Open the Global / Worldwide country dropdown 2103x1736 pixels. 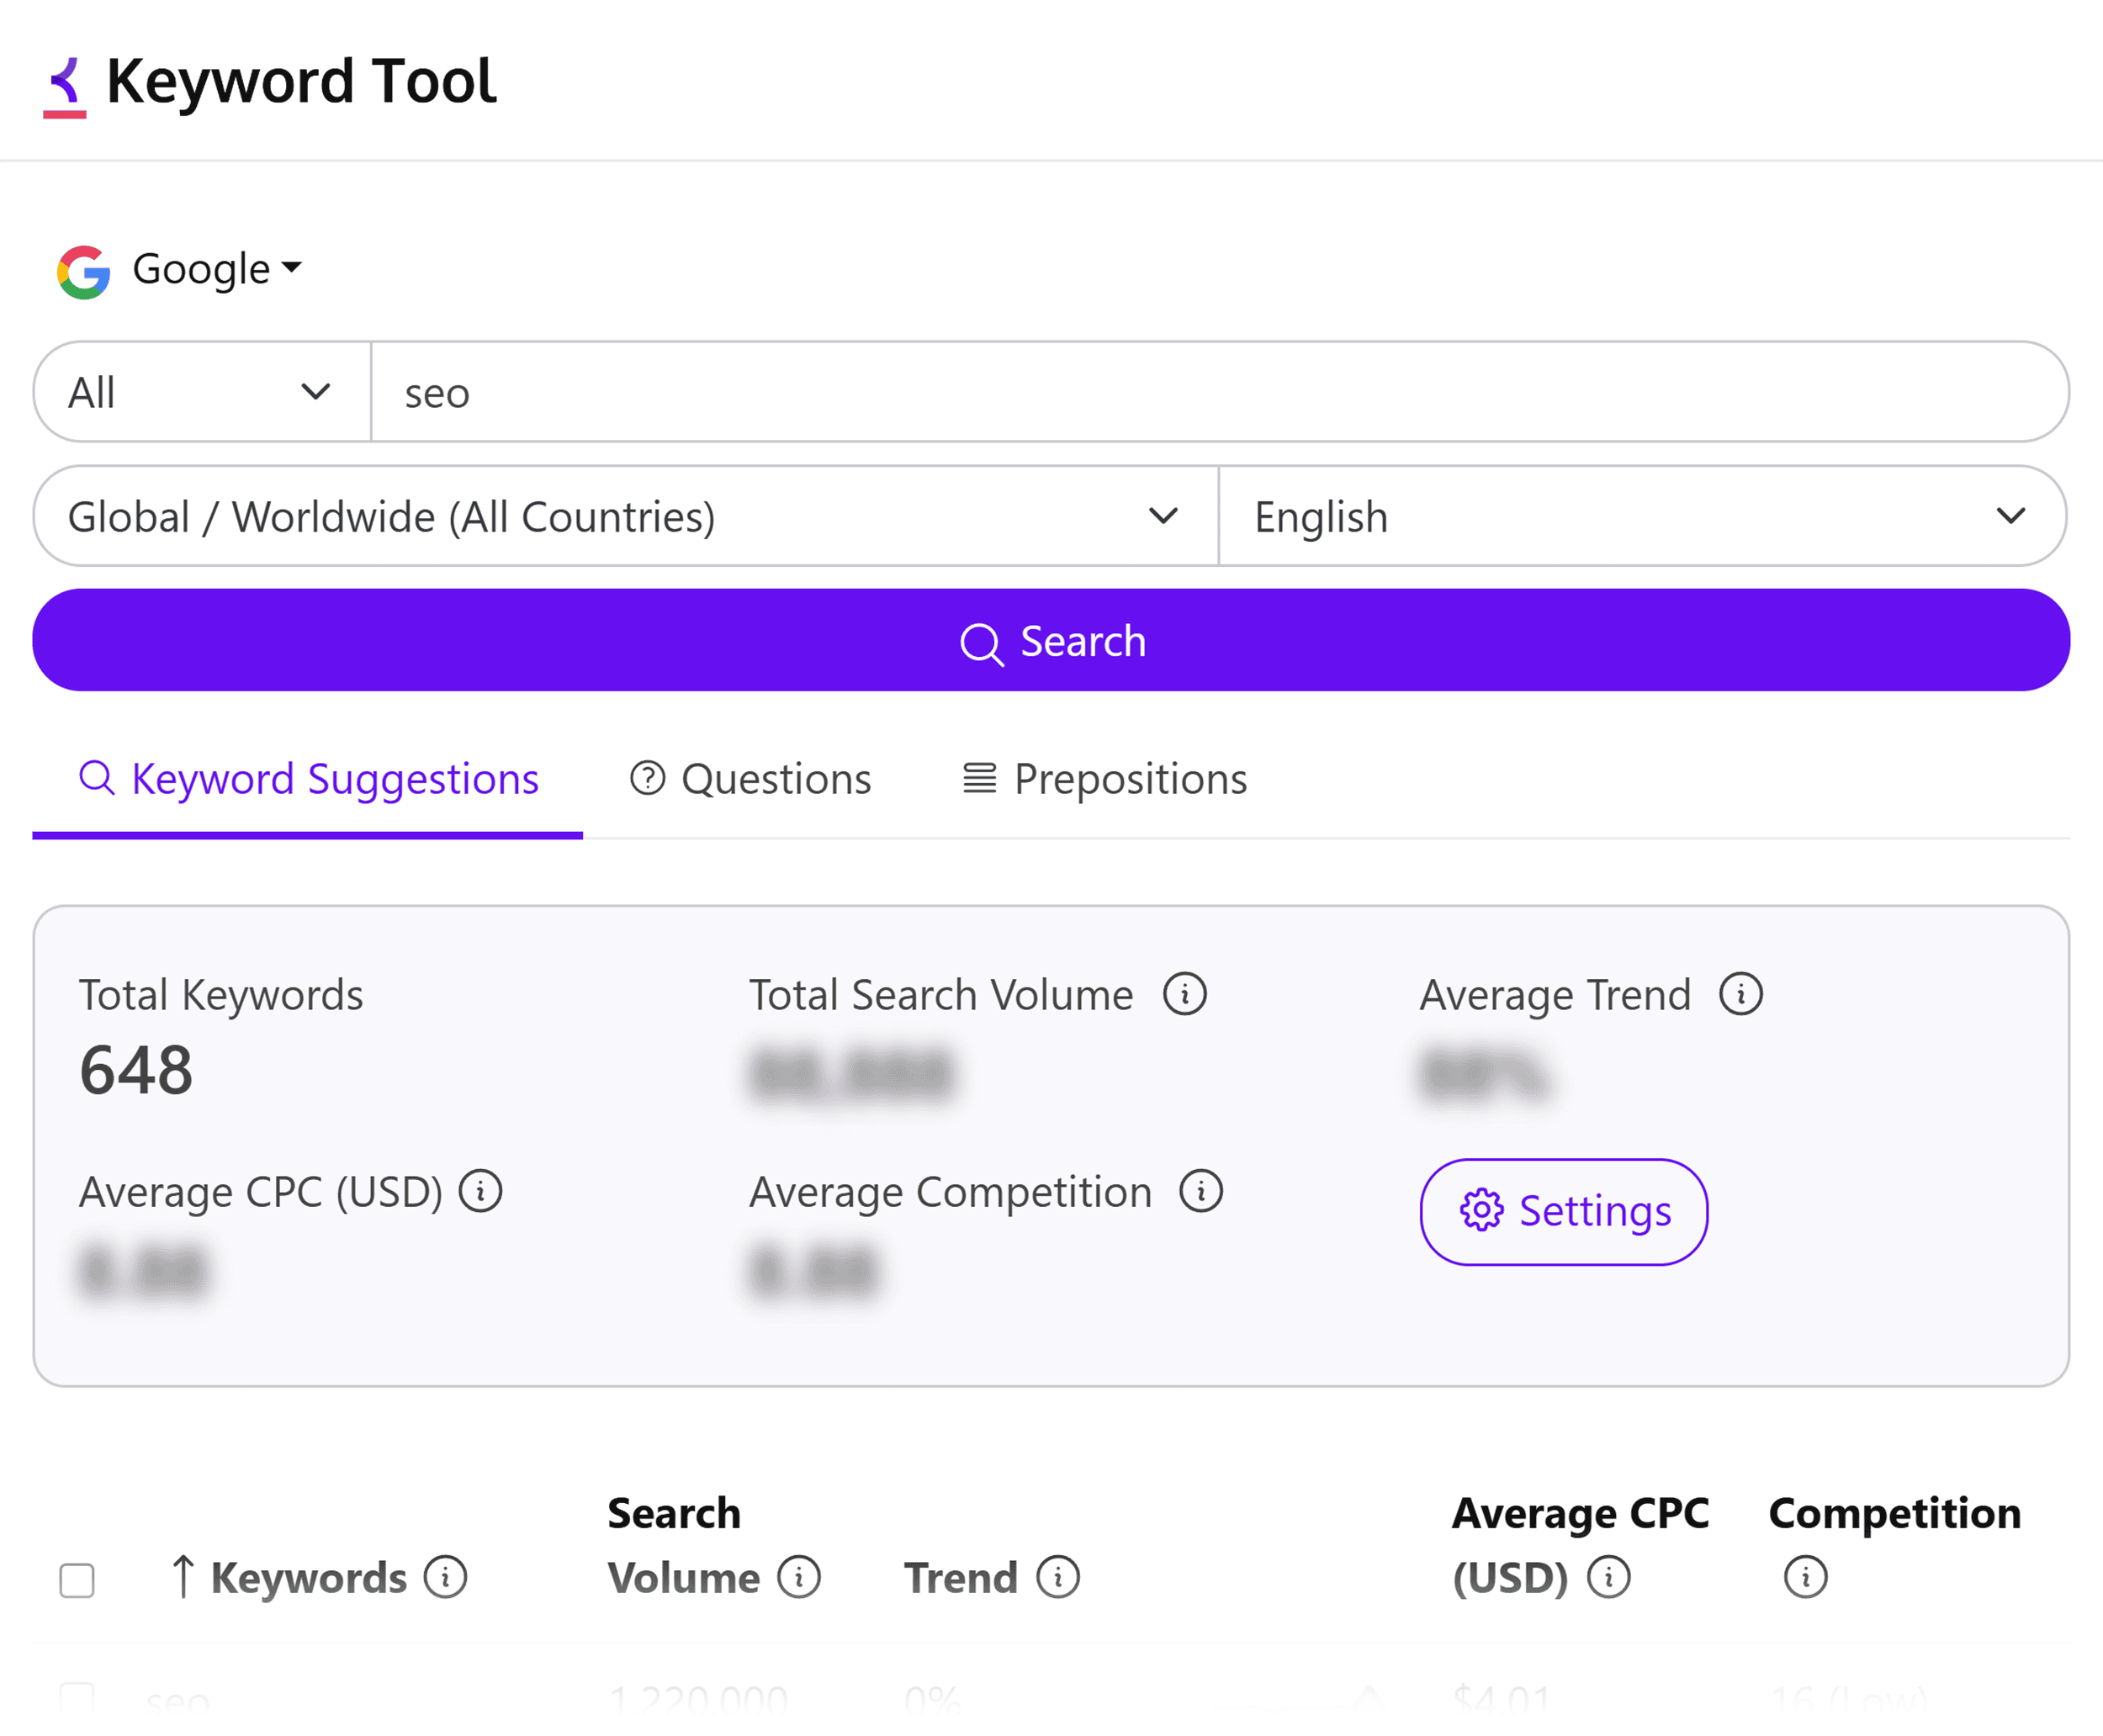tap(625, 516)
